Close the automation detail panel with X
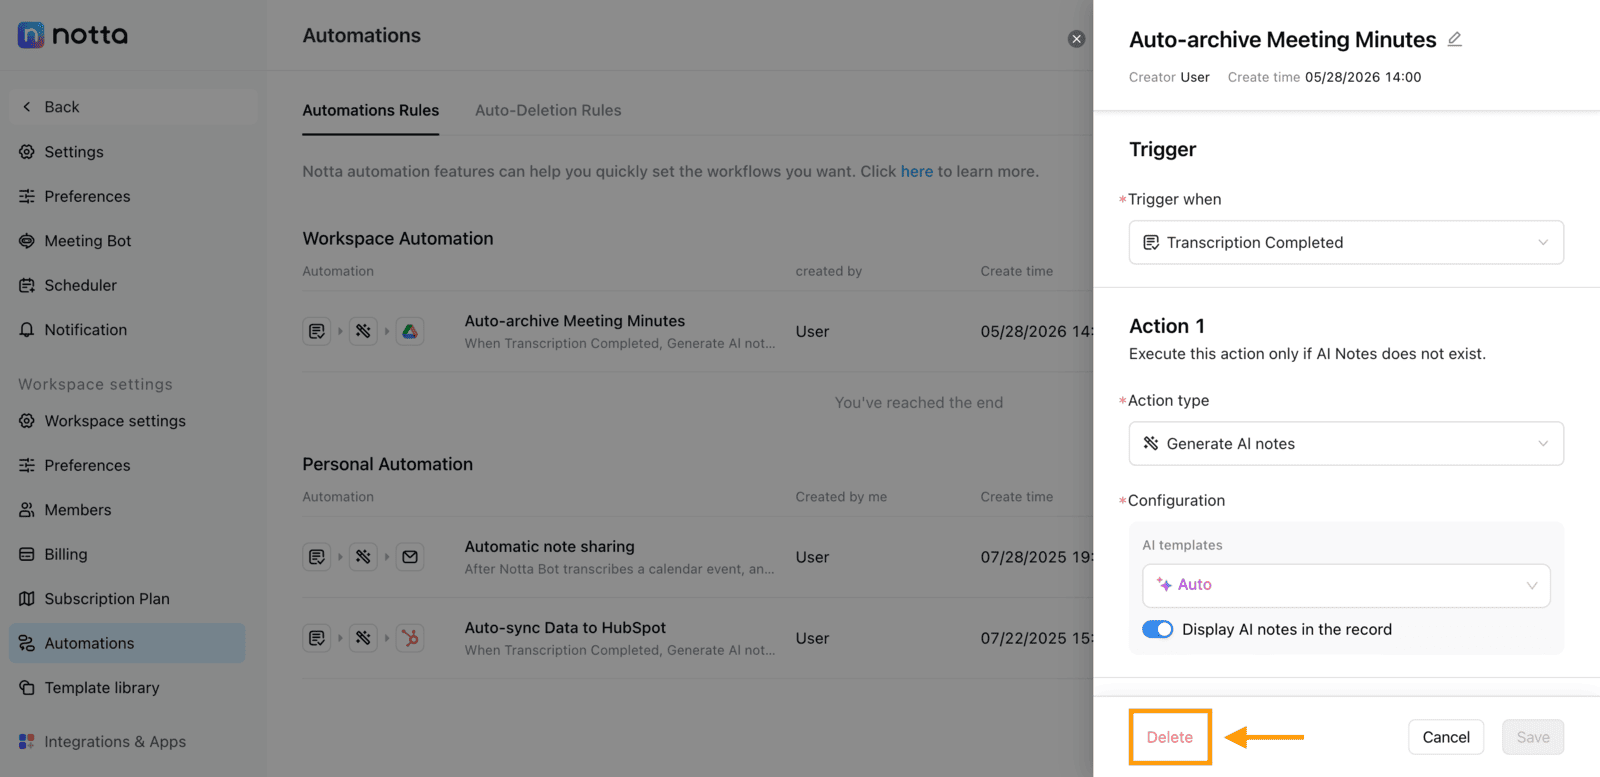This screenshot has height=777, width=1600. click(x=1076, y=39)
